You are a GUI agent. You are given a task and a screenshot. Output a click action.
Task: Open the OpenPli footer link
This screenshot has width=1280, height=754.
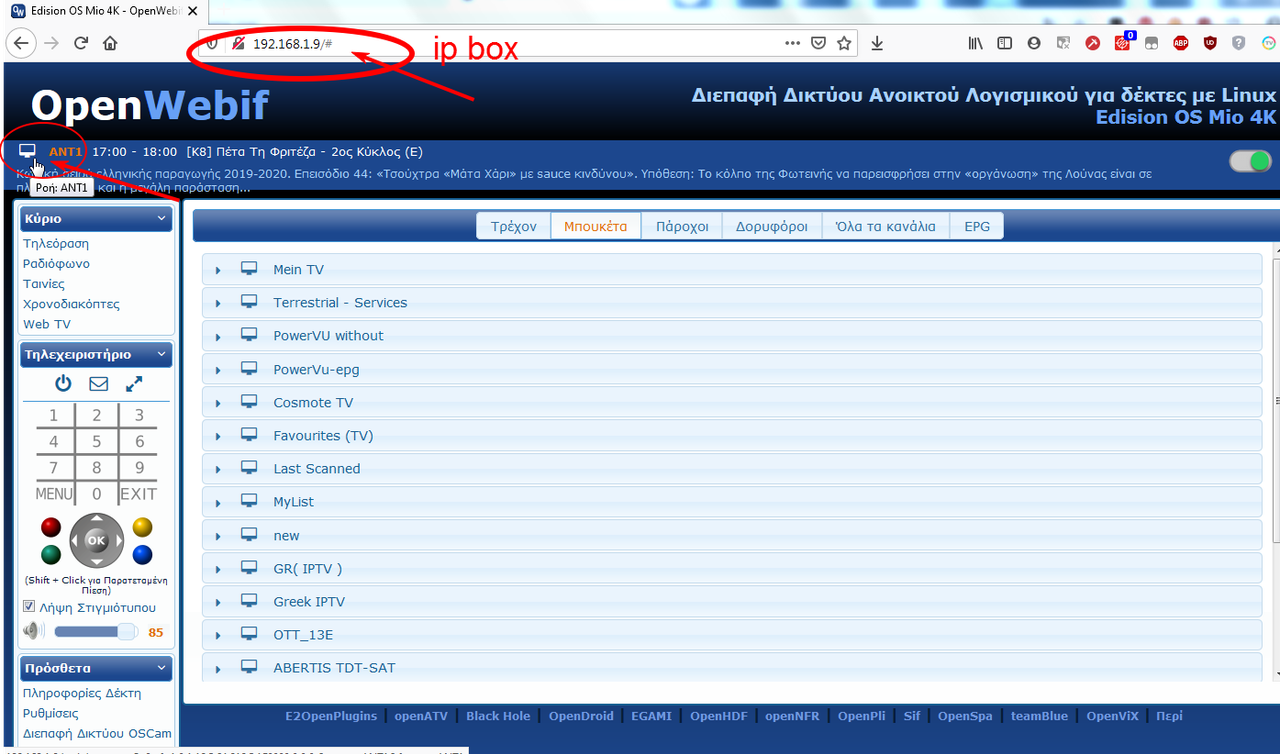(x=862, y=716)
